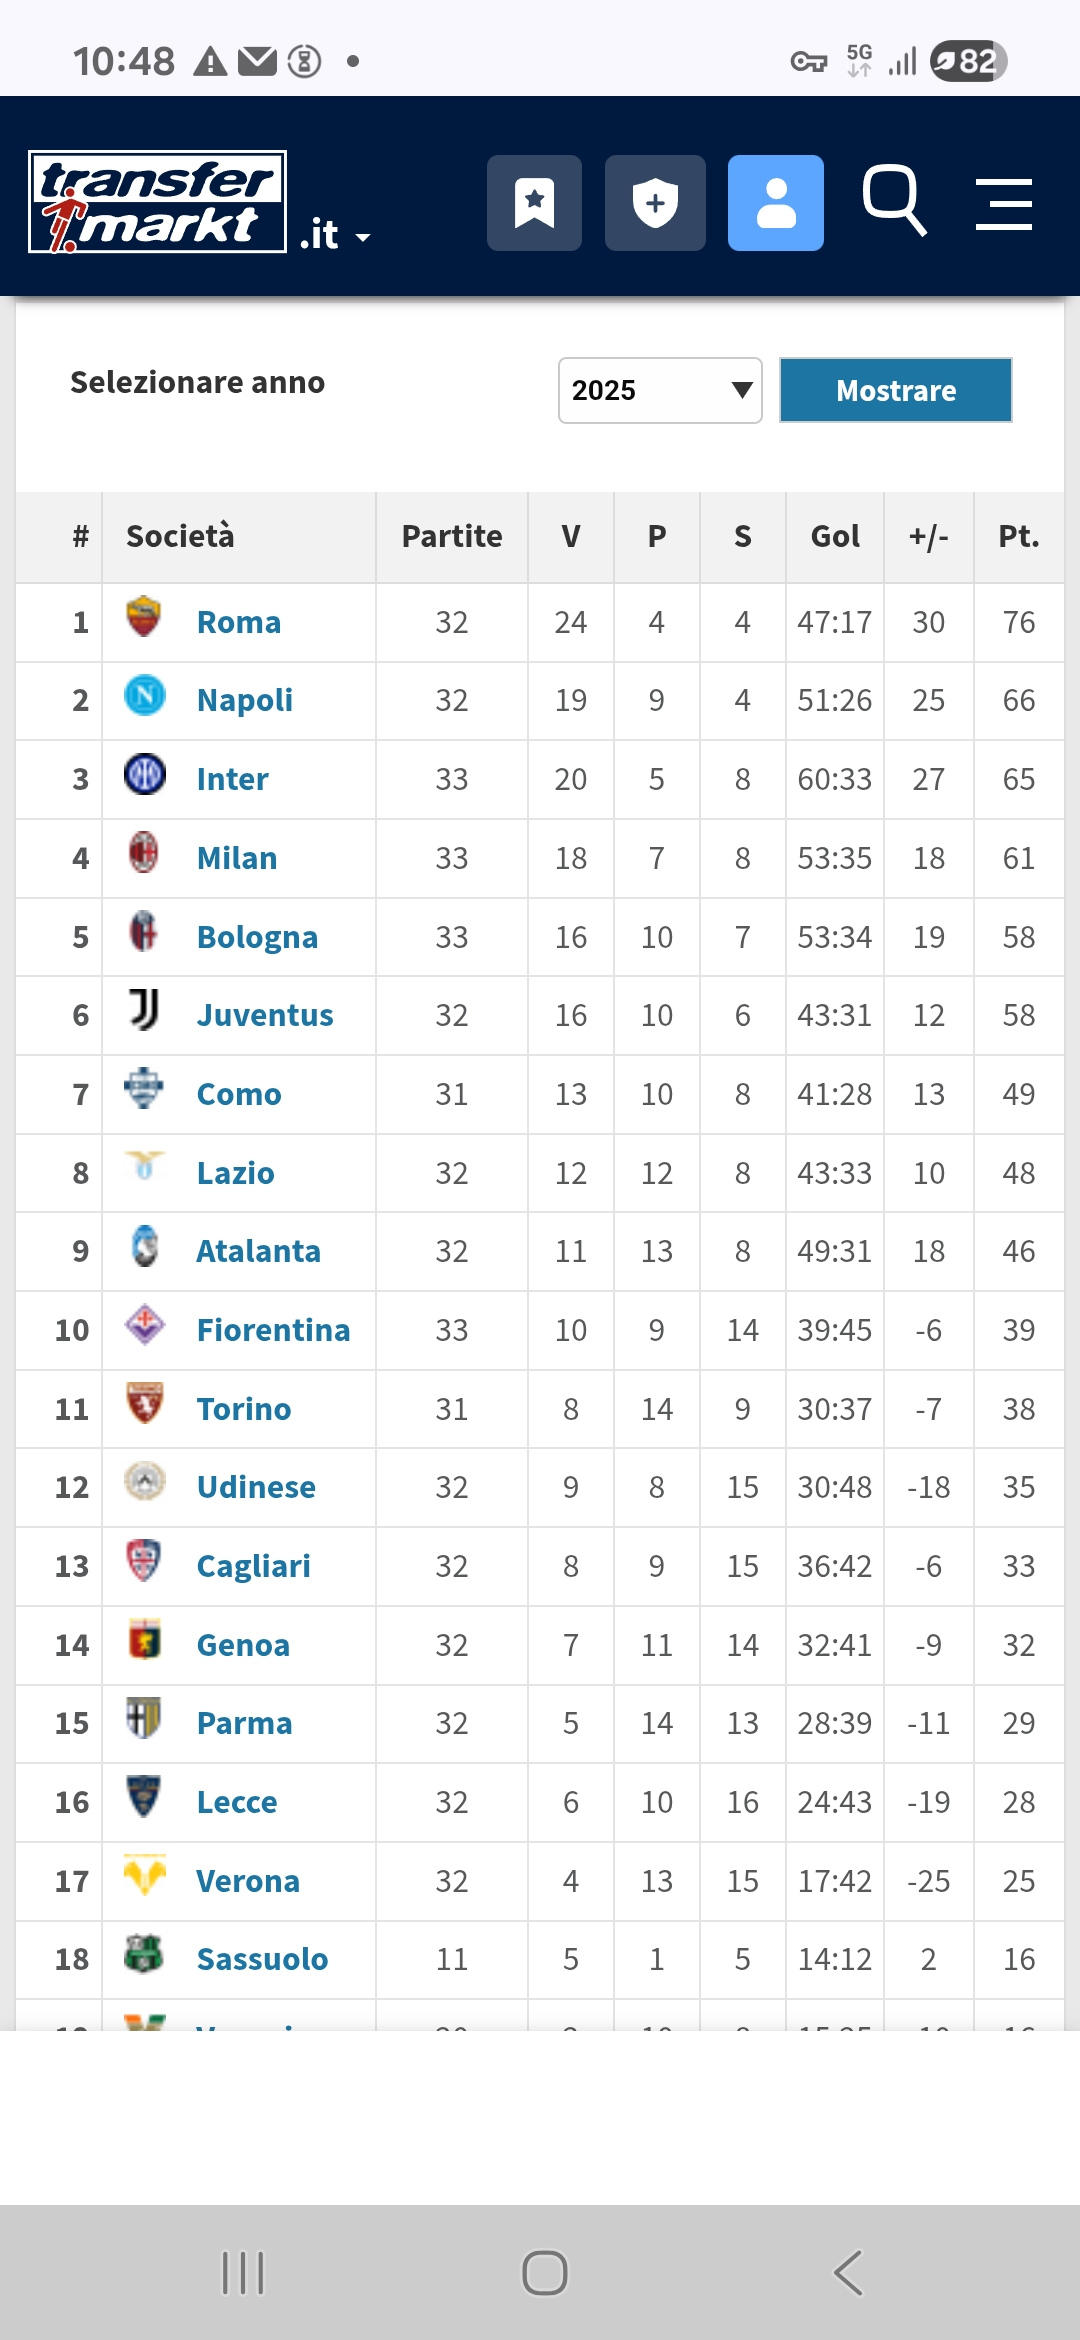
Task: Tap the Fiorentina club crest
Action: pyautogui.click(x=144, y=1326)
